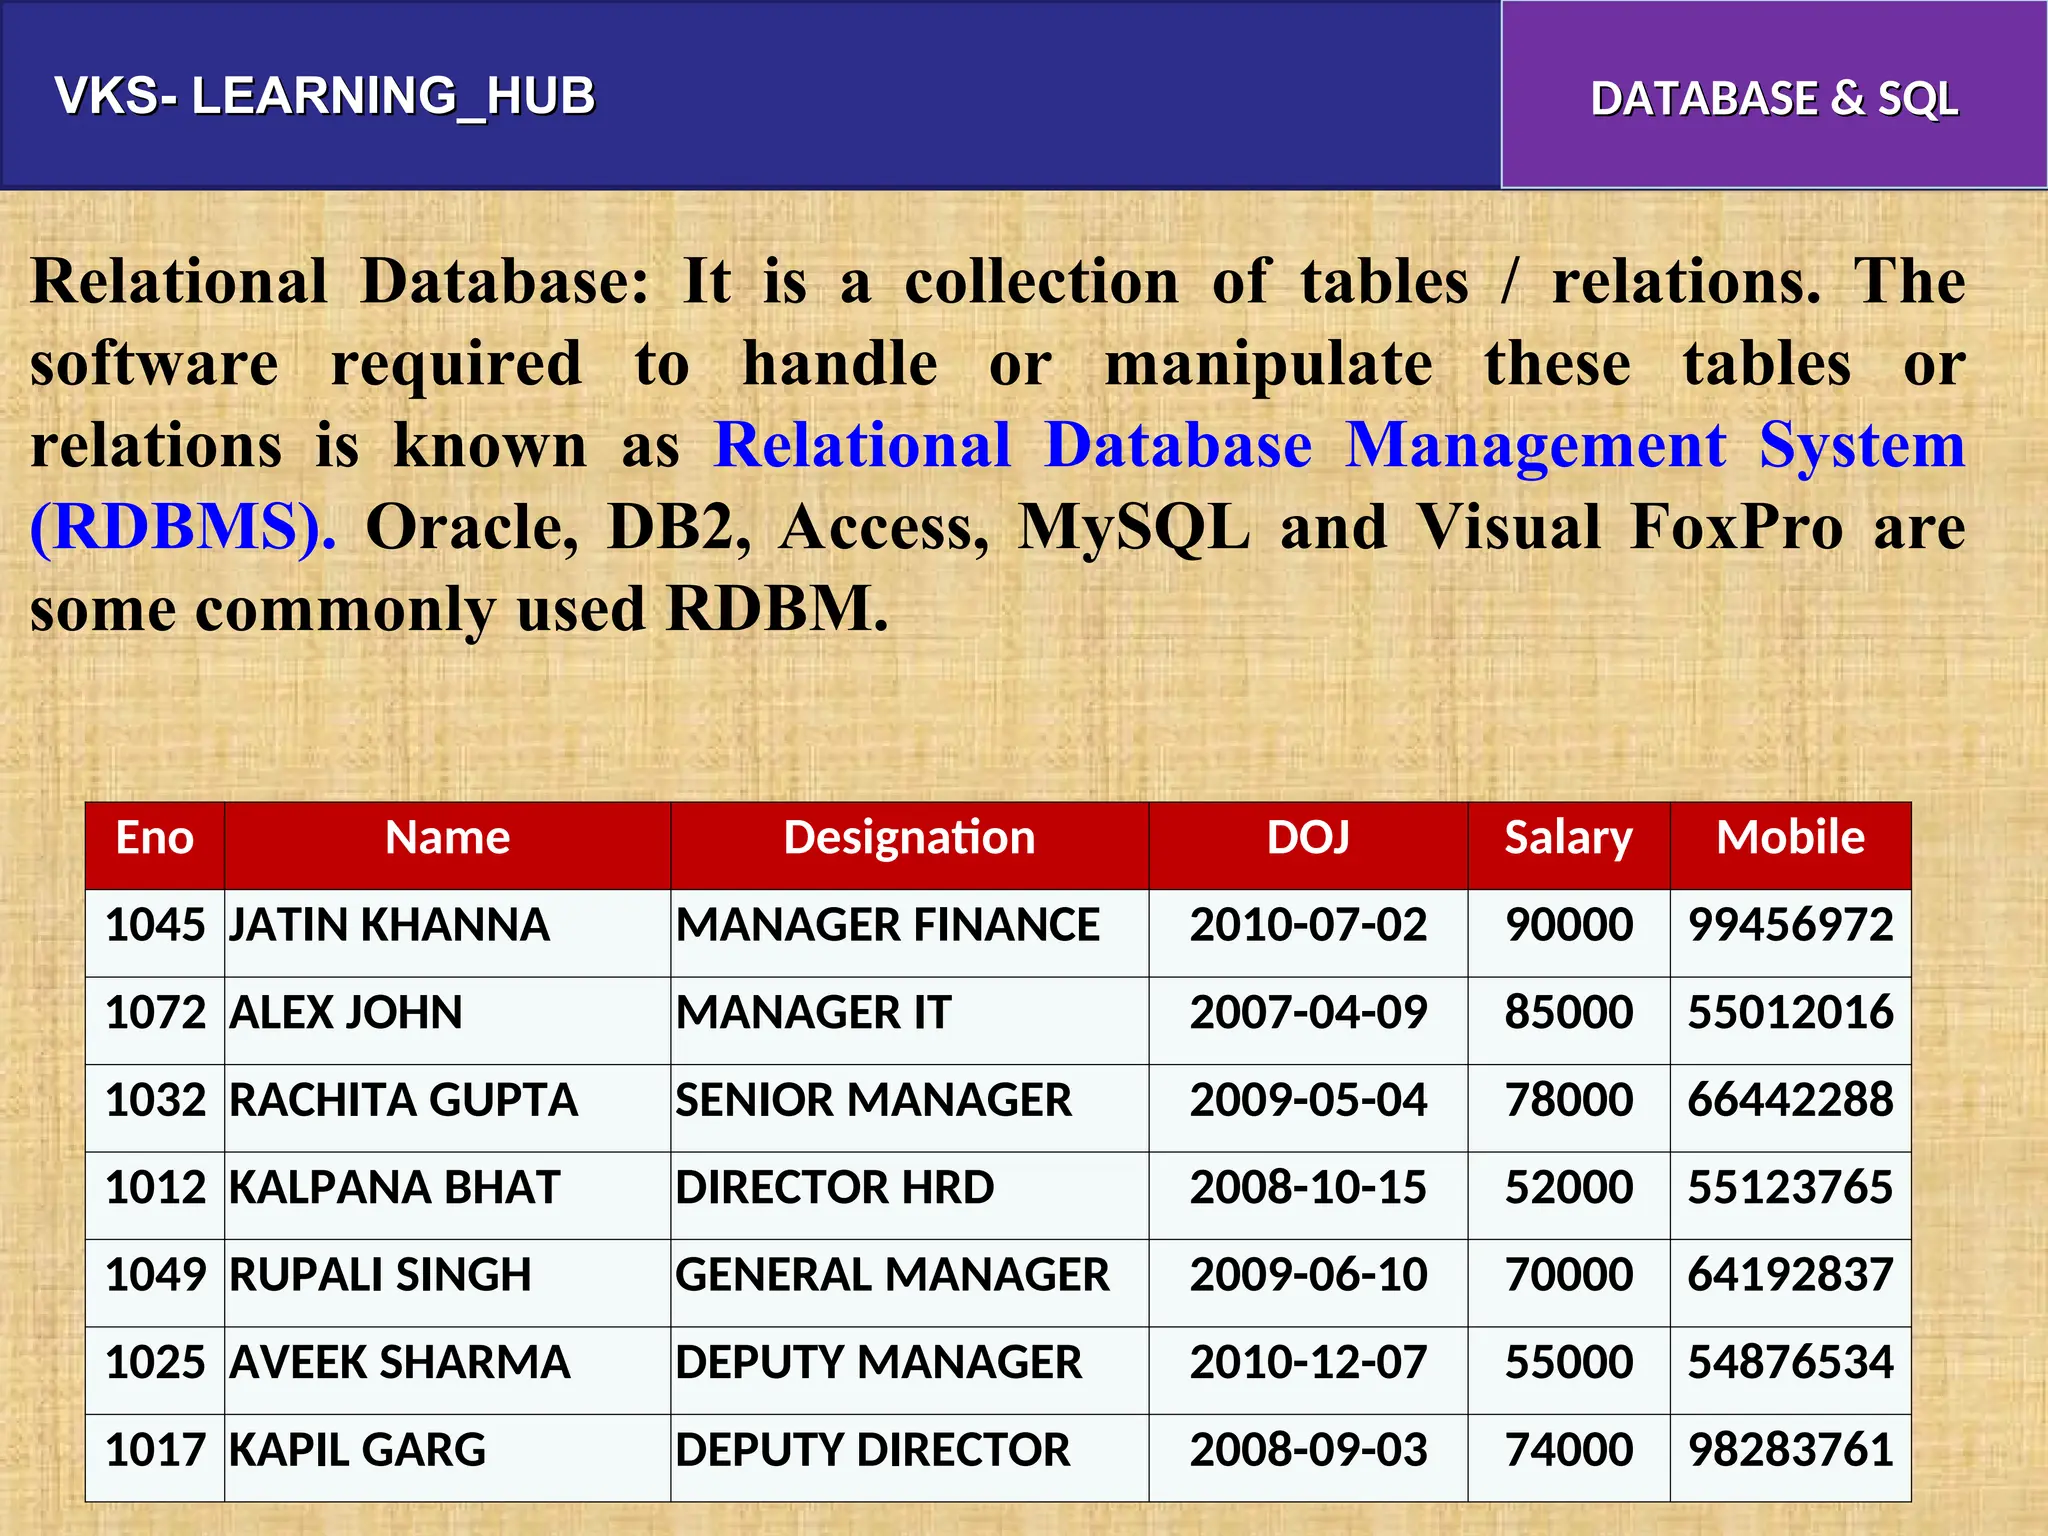This screenshot has height=1536, width=2048.
Task: Click the name KAPIL GARG
Action: click(357, 1450)
